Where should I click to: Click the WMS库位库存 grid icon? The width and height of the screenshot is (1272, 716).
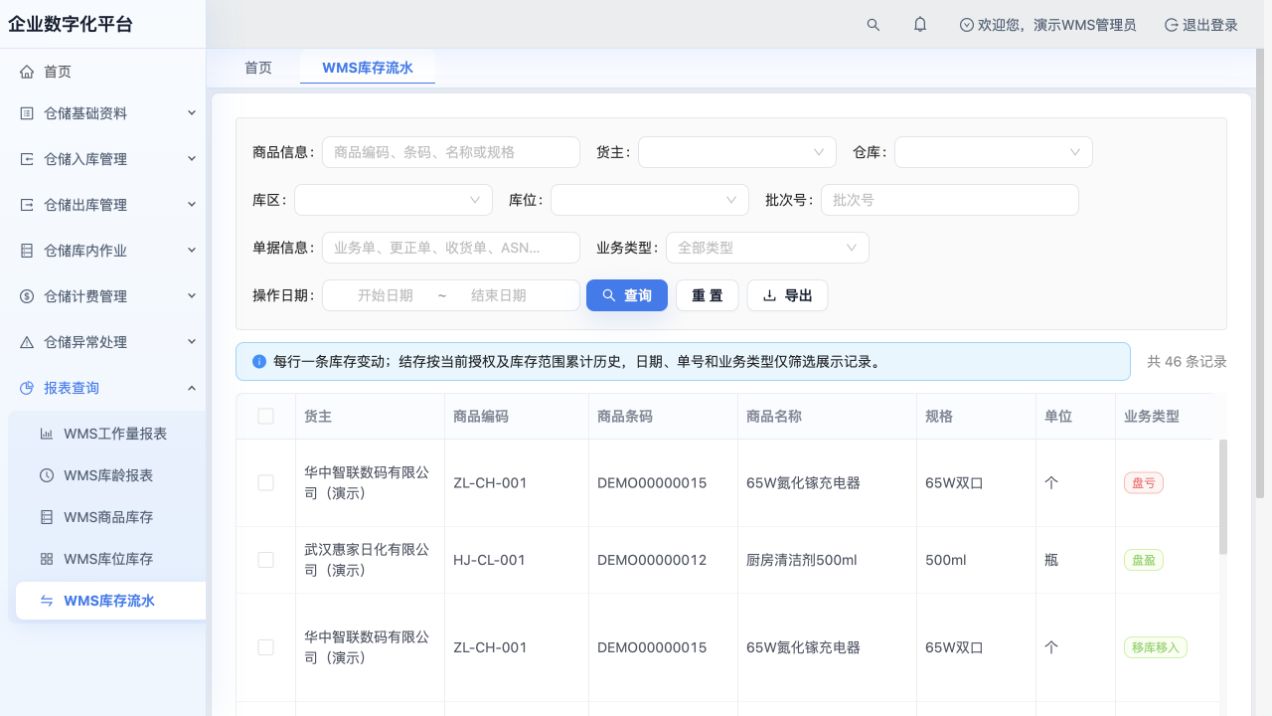46,559
